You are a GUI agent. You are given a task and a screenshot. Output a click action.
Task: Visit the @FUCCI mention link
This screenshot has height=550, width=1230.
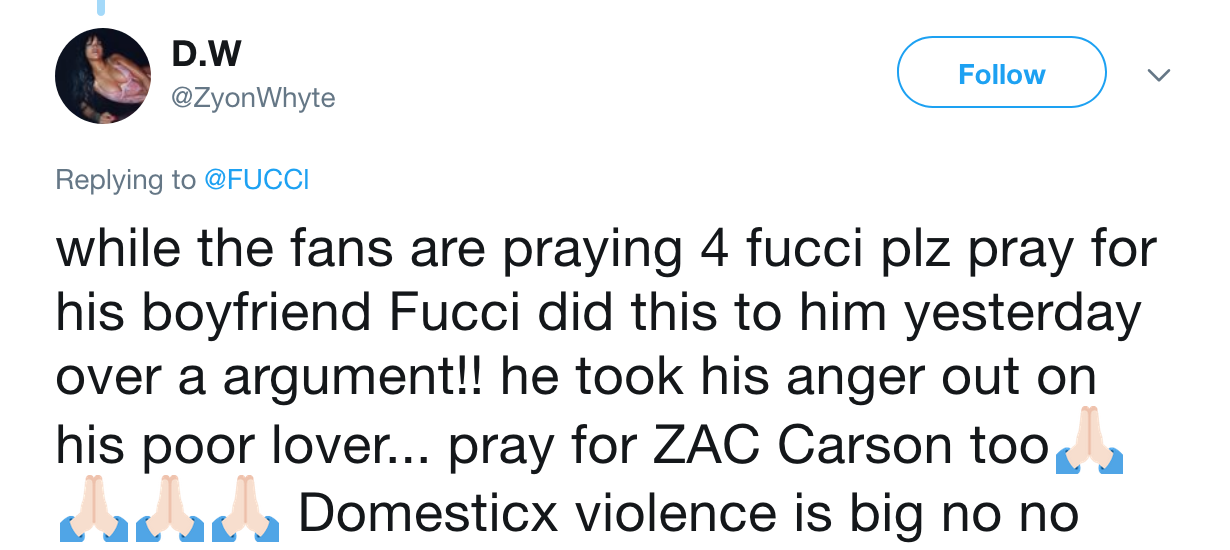pos(257,180)
